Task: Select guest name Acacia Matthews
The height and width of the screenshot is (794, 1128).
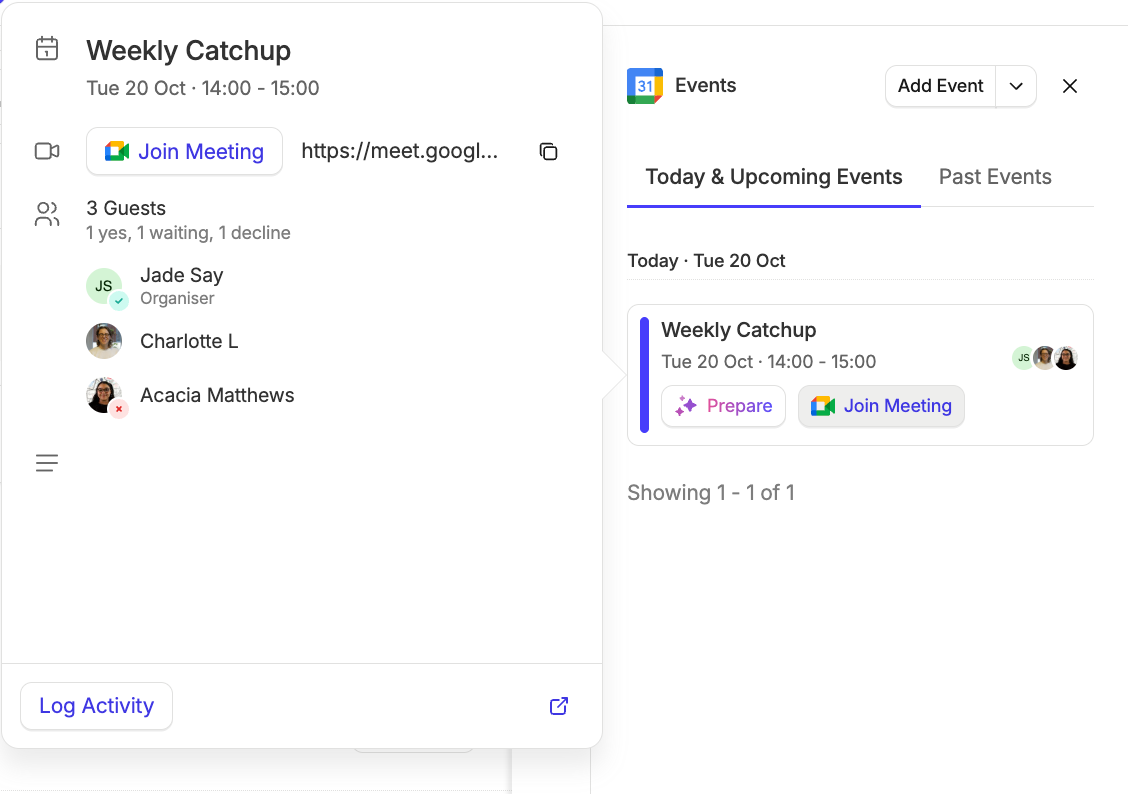Action: coord(217,395)
